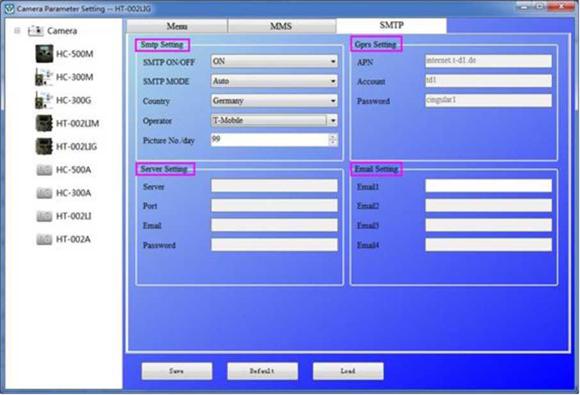This screenshot has width=580, height=395.
Task: Click the Save button
Action: (x=177, y=371)
